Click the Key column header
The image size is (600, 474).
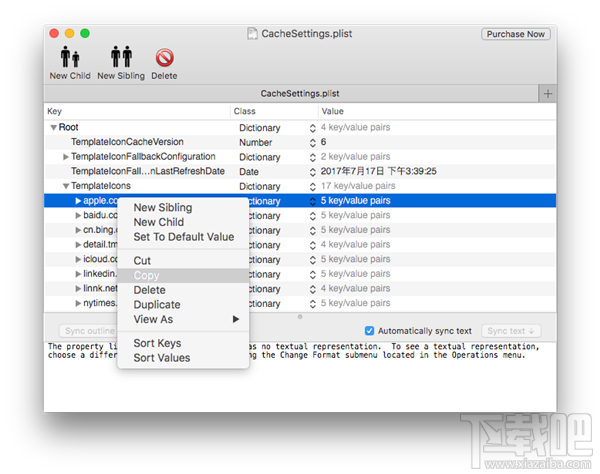pos(137,111)
